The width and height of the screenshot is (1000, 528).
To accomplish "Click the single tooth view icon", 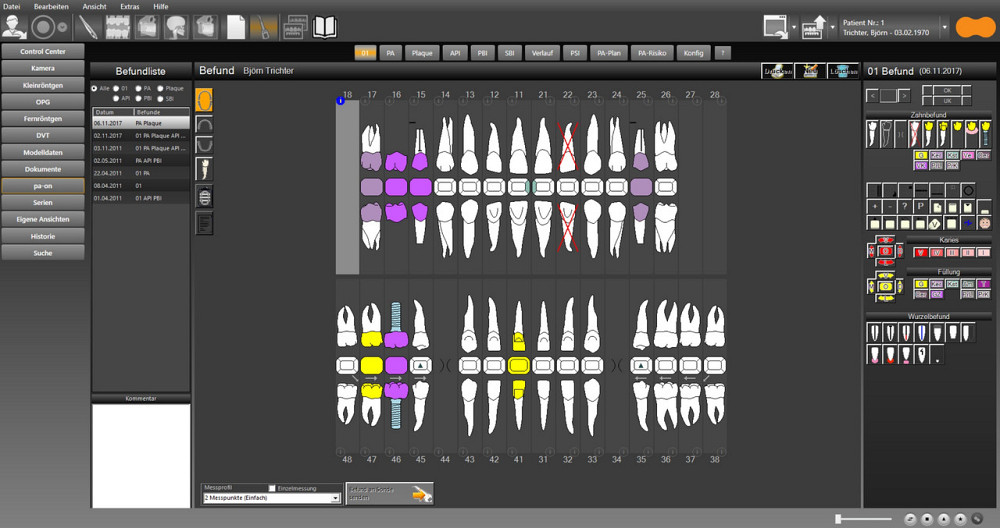I will click(x=204, y=171).
